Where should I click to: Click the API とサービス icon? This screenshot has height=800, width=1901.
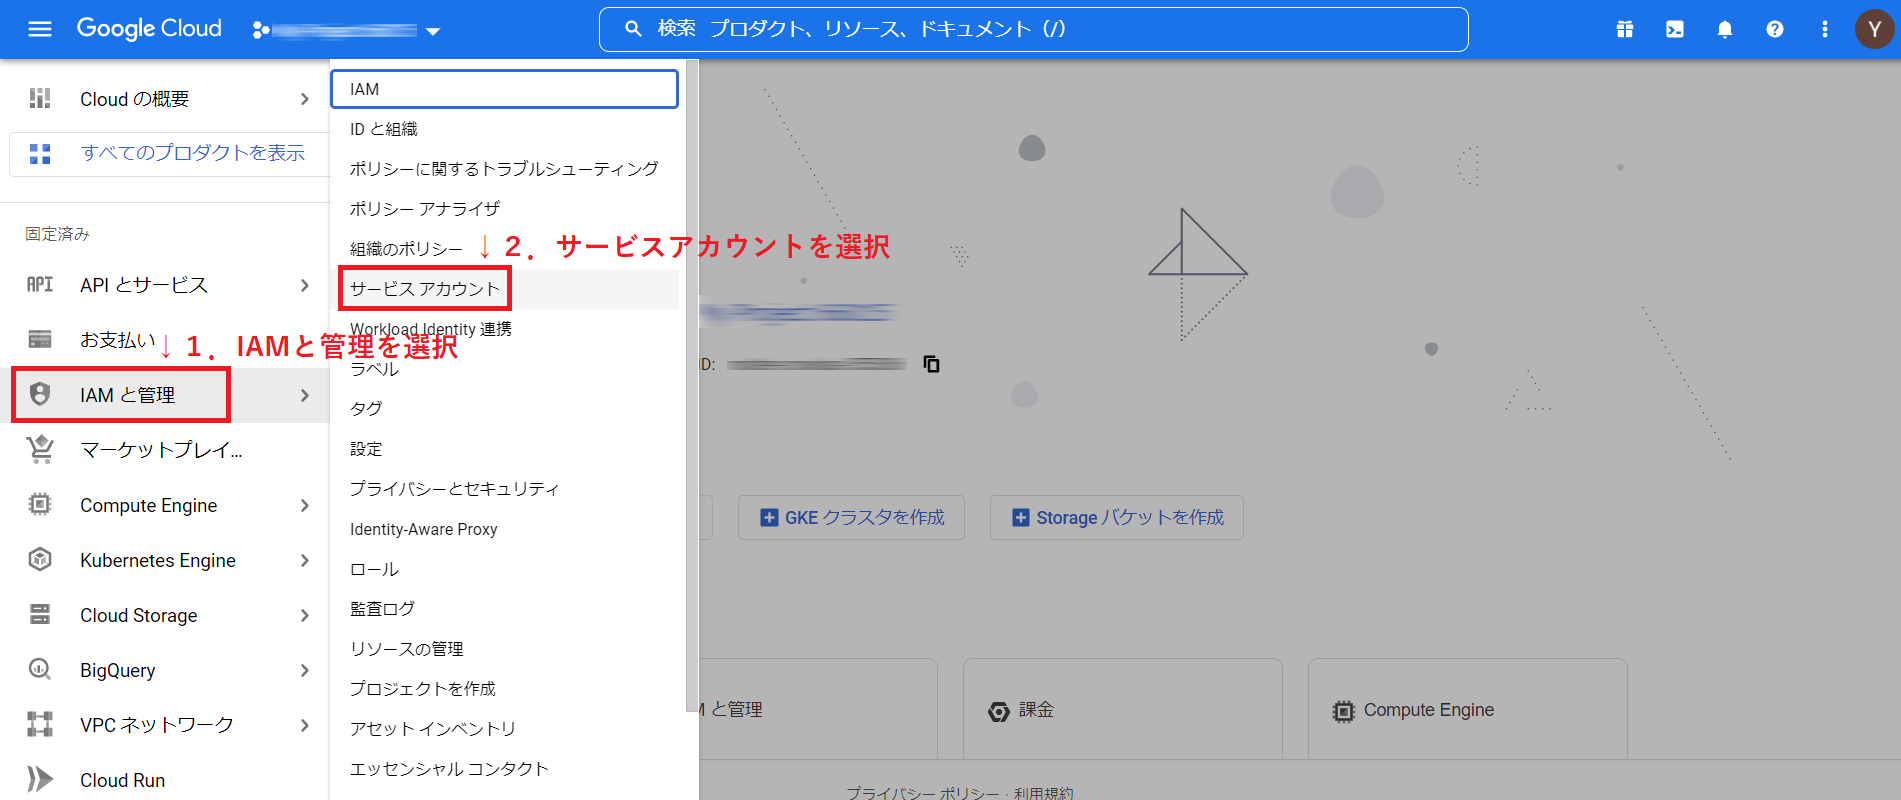(40, 285)
